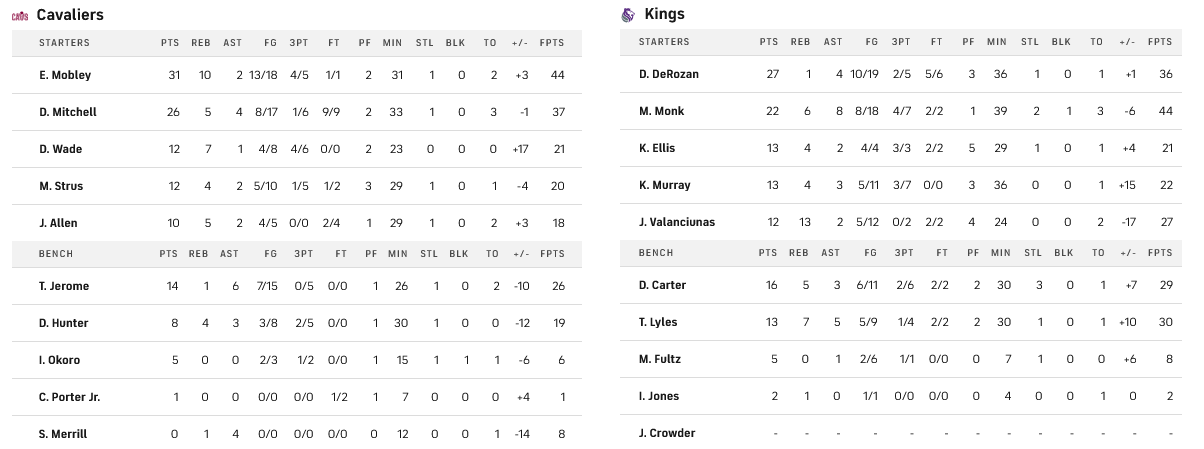Click M. Monk player name
Screen dimensions: 1204x449
pos(661,111)
